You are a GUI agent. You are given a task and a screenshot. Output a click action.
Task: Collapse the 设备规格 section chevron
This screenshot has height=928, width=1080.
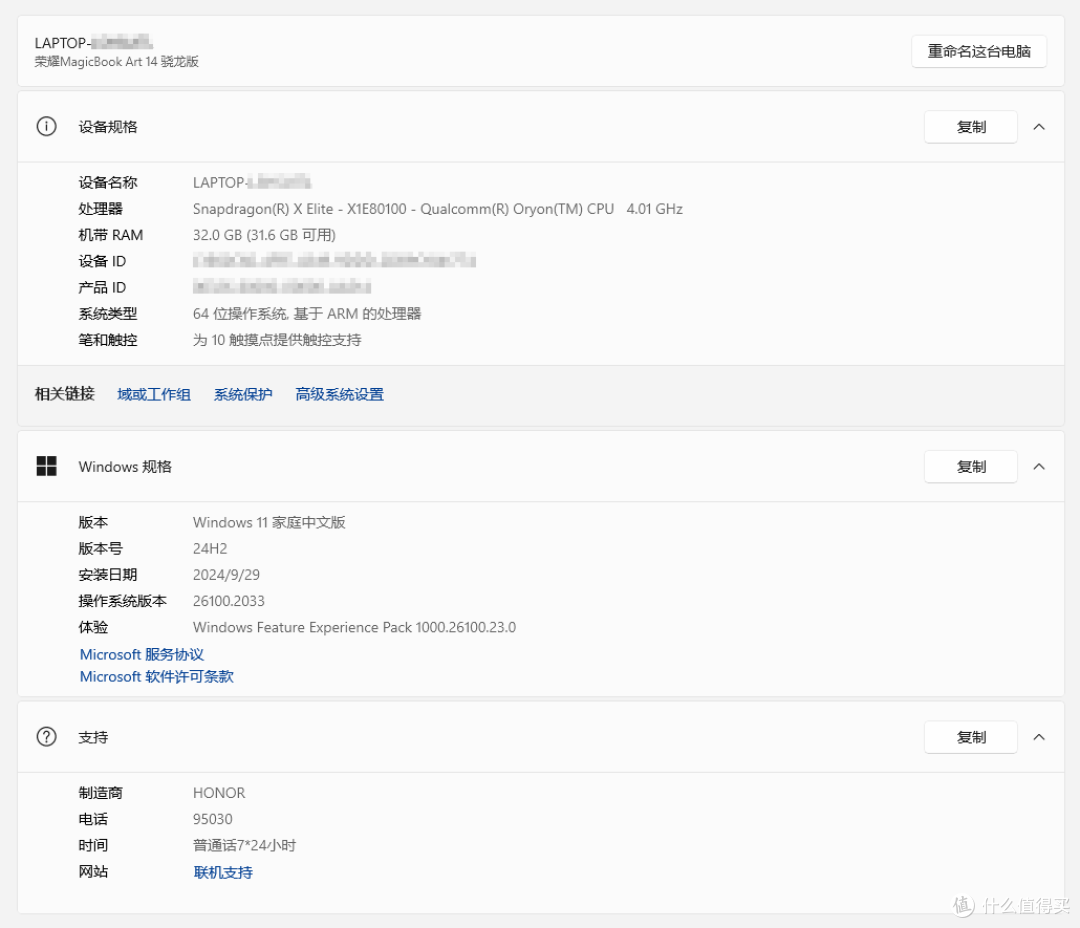pyautogui.click(x=1039, y=127)
